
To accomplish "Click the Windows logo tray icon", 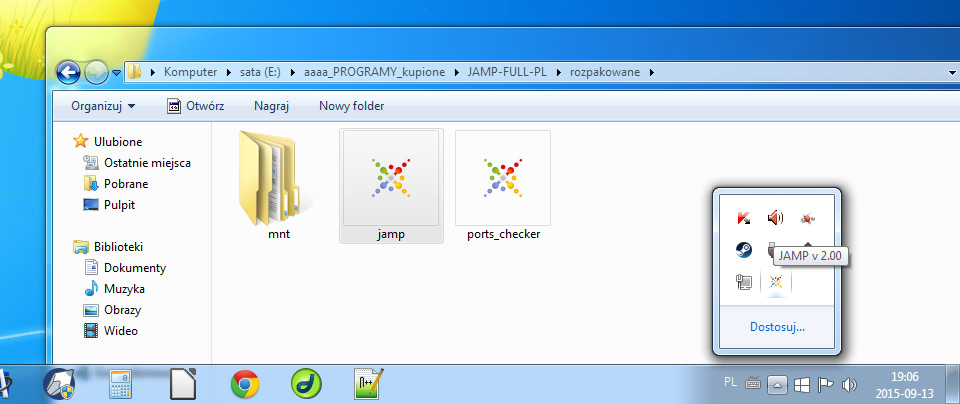I will pyautogui.click(x=801, y=385).
